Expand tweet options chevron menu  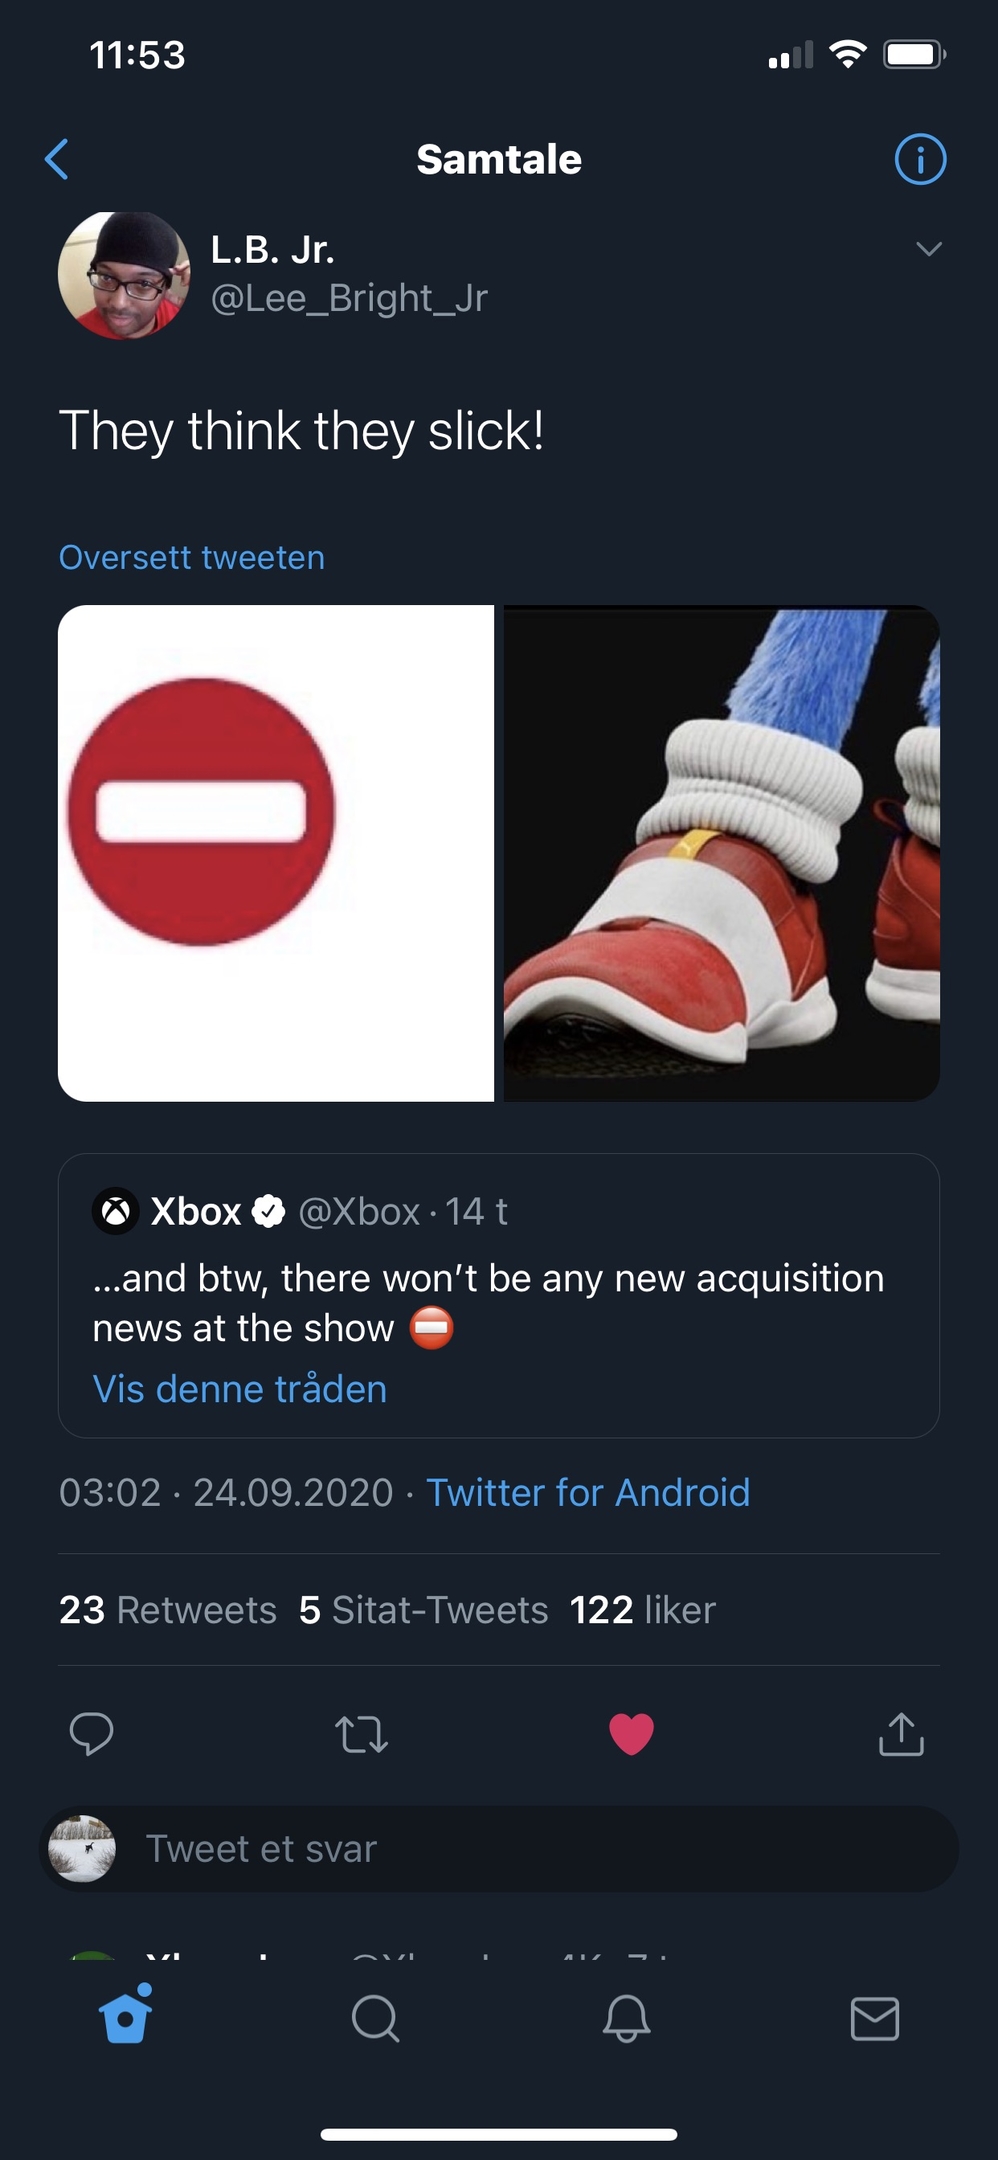929,249
